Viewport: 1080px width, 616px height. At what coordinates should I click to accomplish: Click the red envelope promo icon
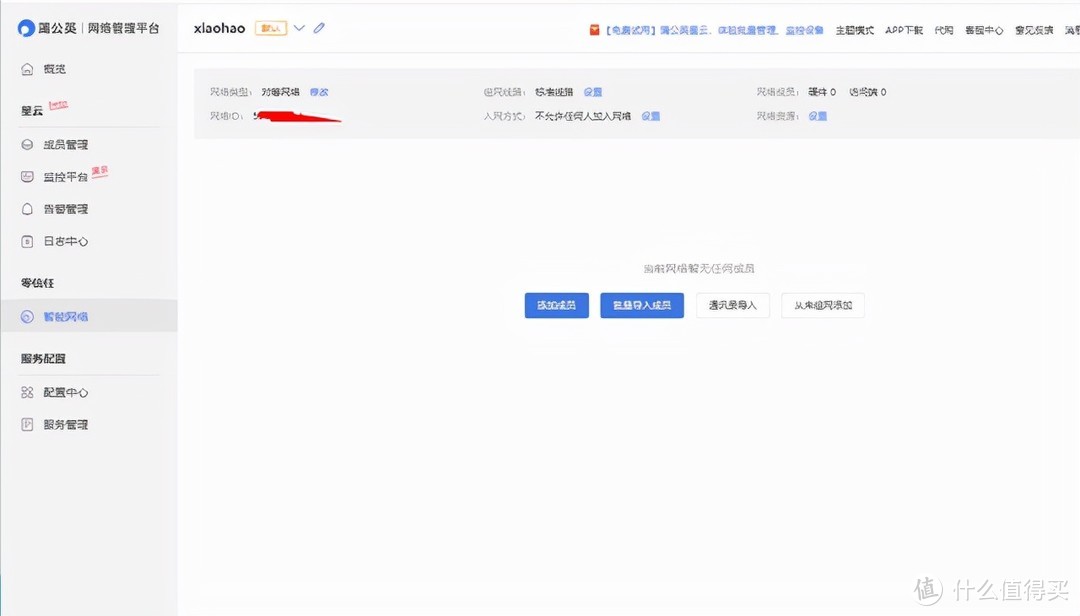(x=594, y=29)
